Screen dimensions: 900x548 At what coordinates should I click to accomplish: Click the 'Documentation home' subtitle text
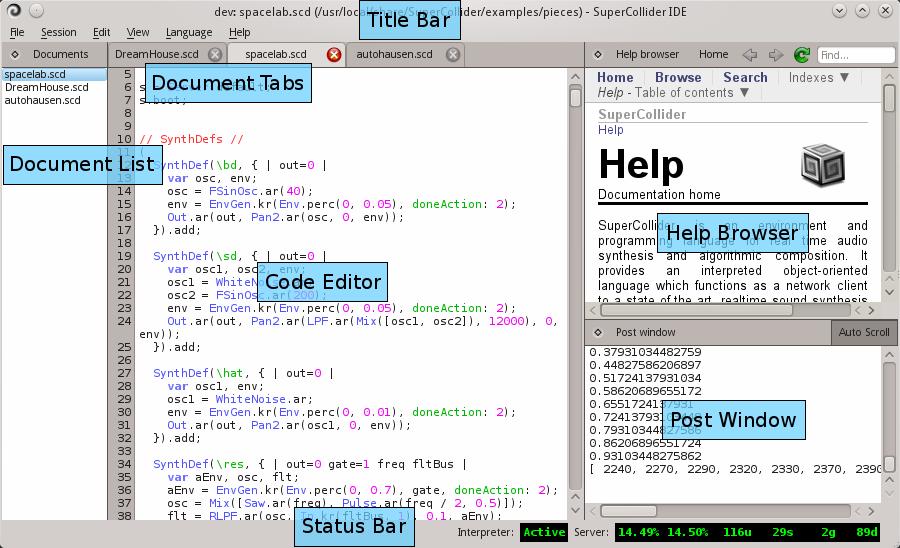click(659, 195)
